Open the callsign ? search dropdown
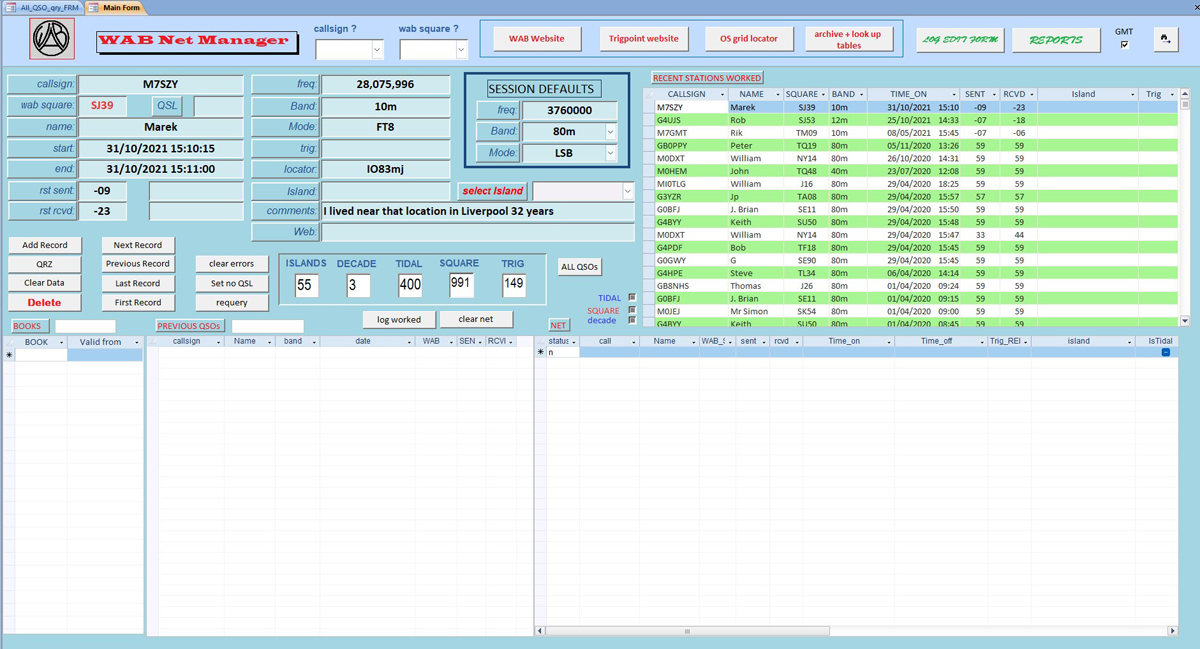The image size is (1200, 649). 377,49
